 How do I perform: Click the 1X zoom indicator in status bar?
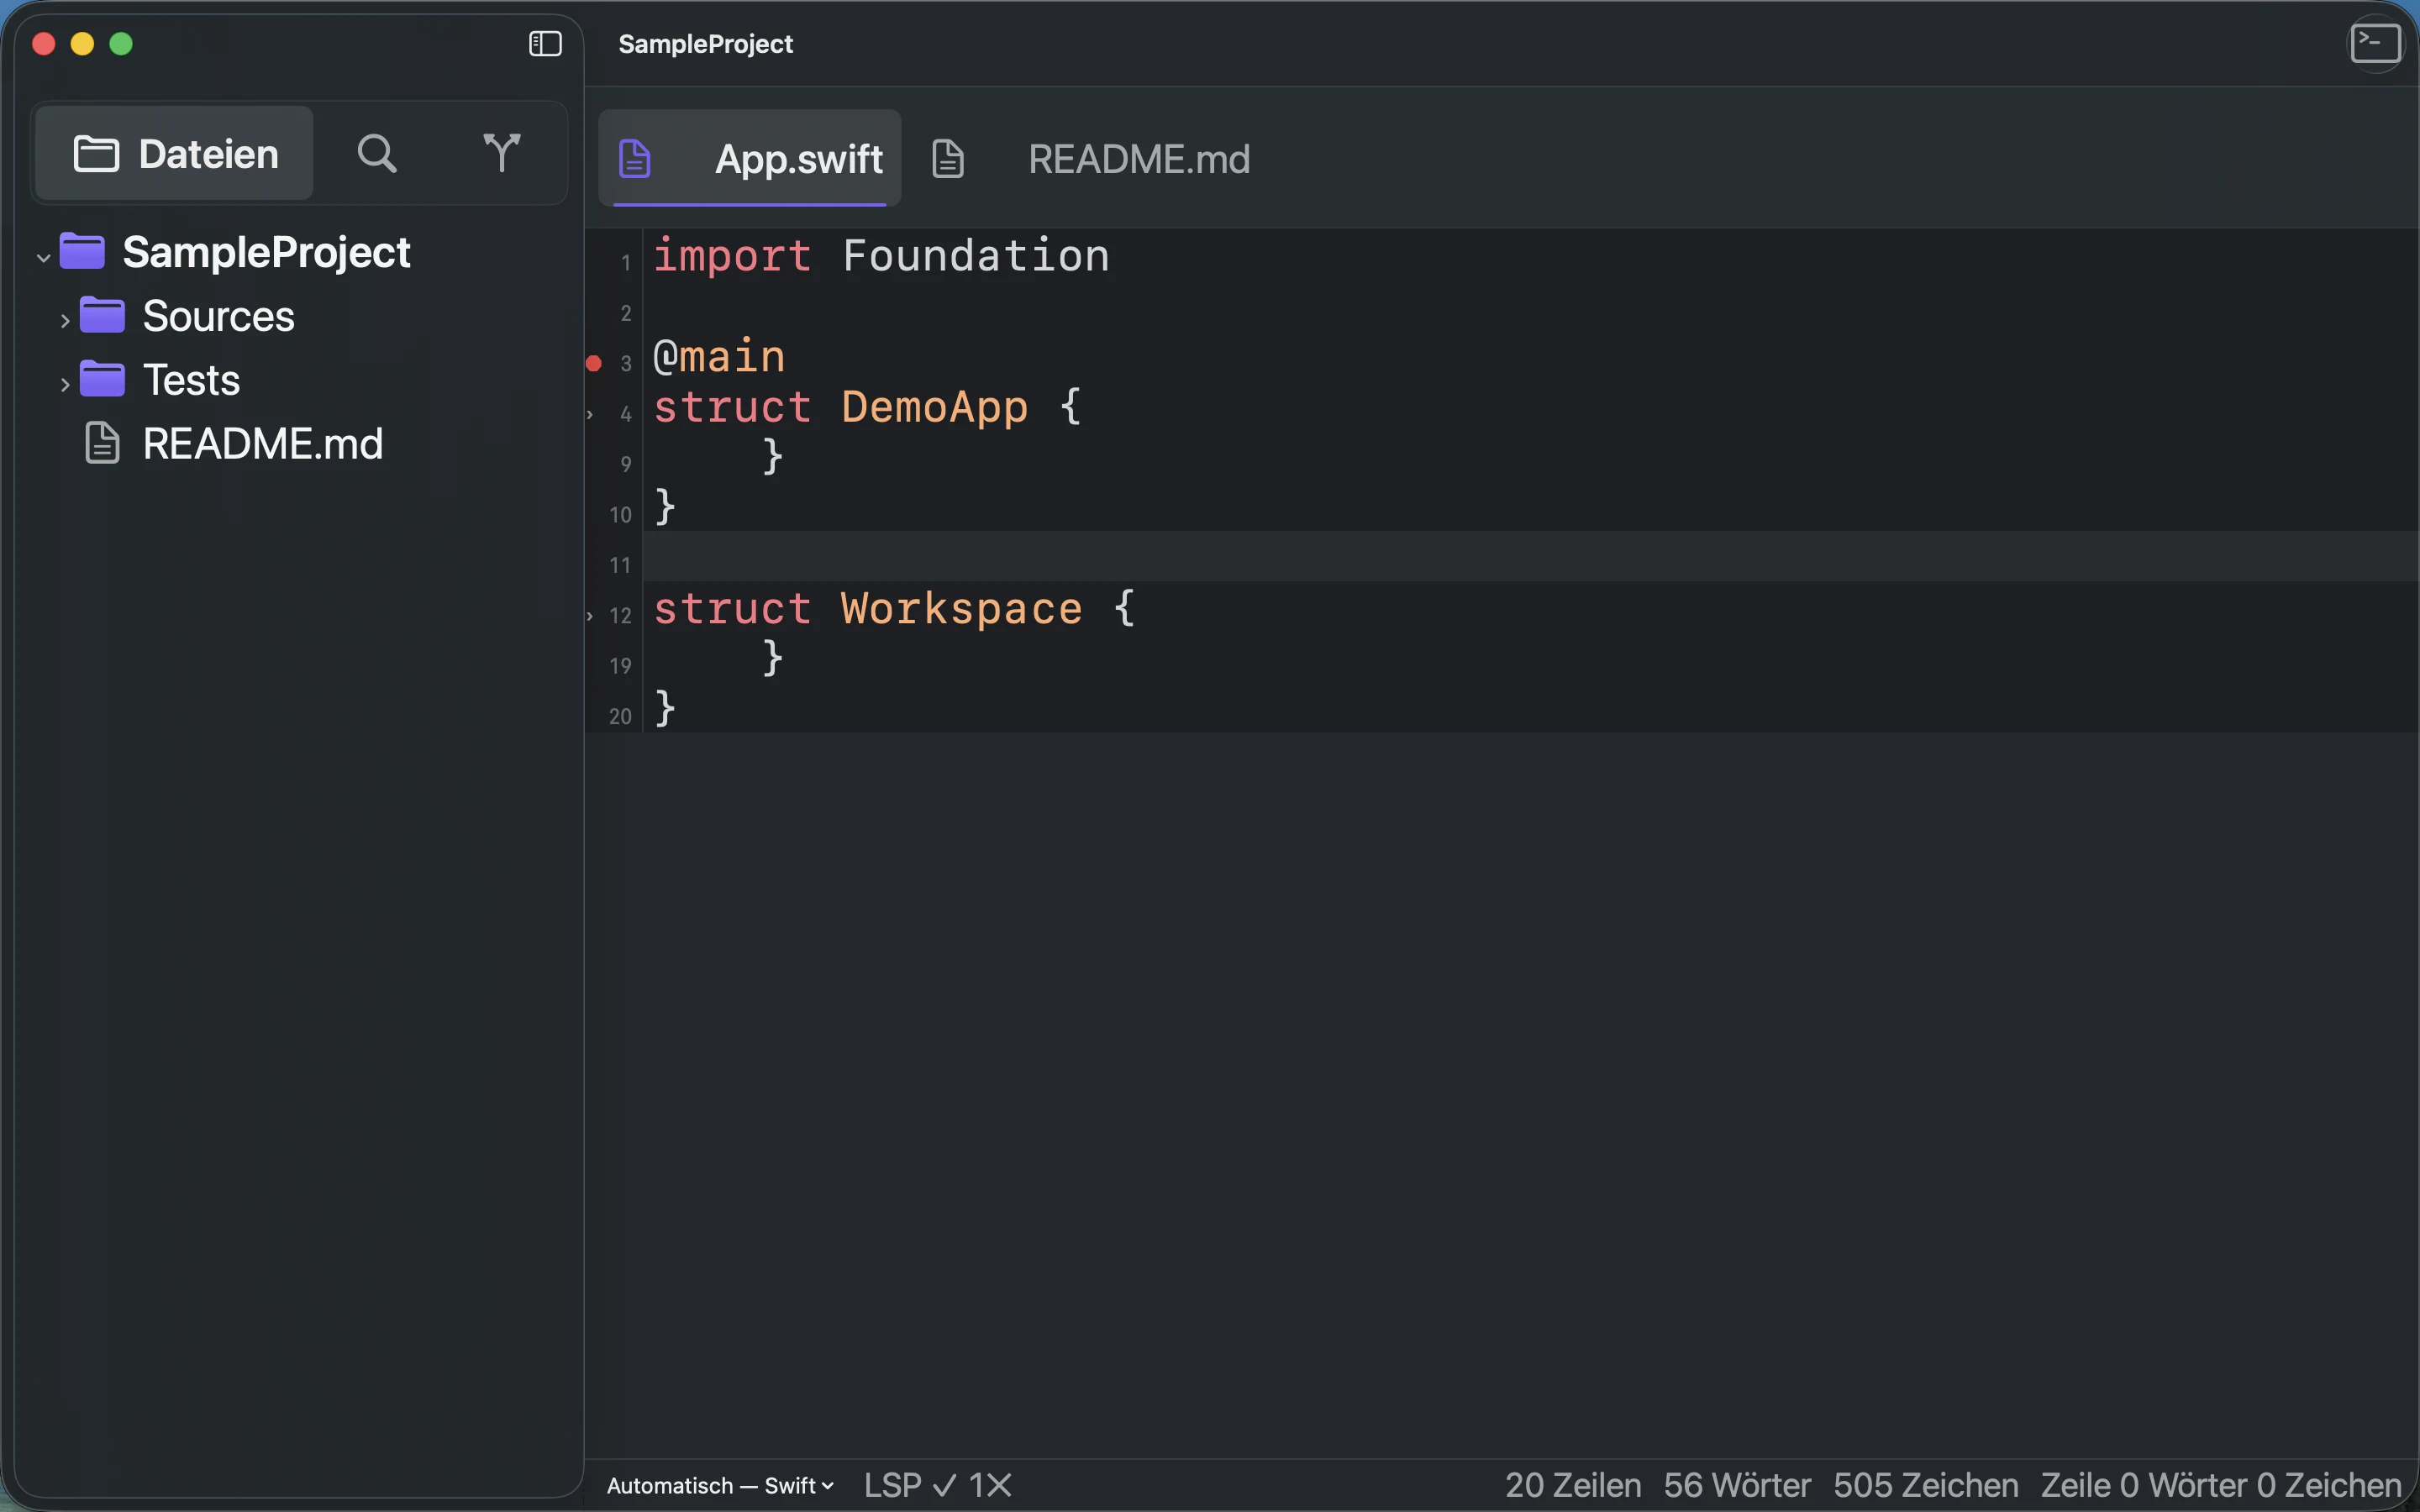[x=990, y=1486]
